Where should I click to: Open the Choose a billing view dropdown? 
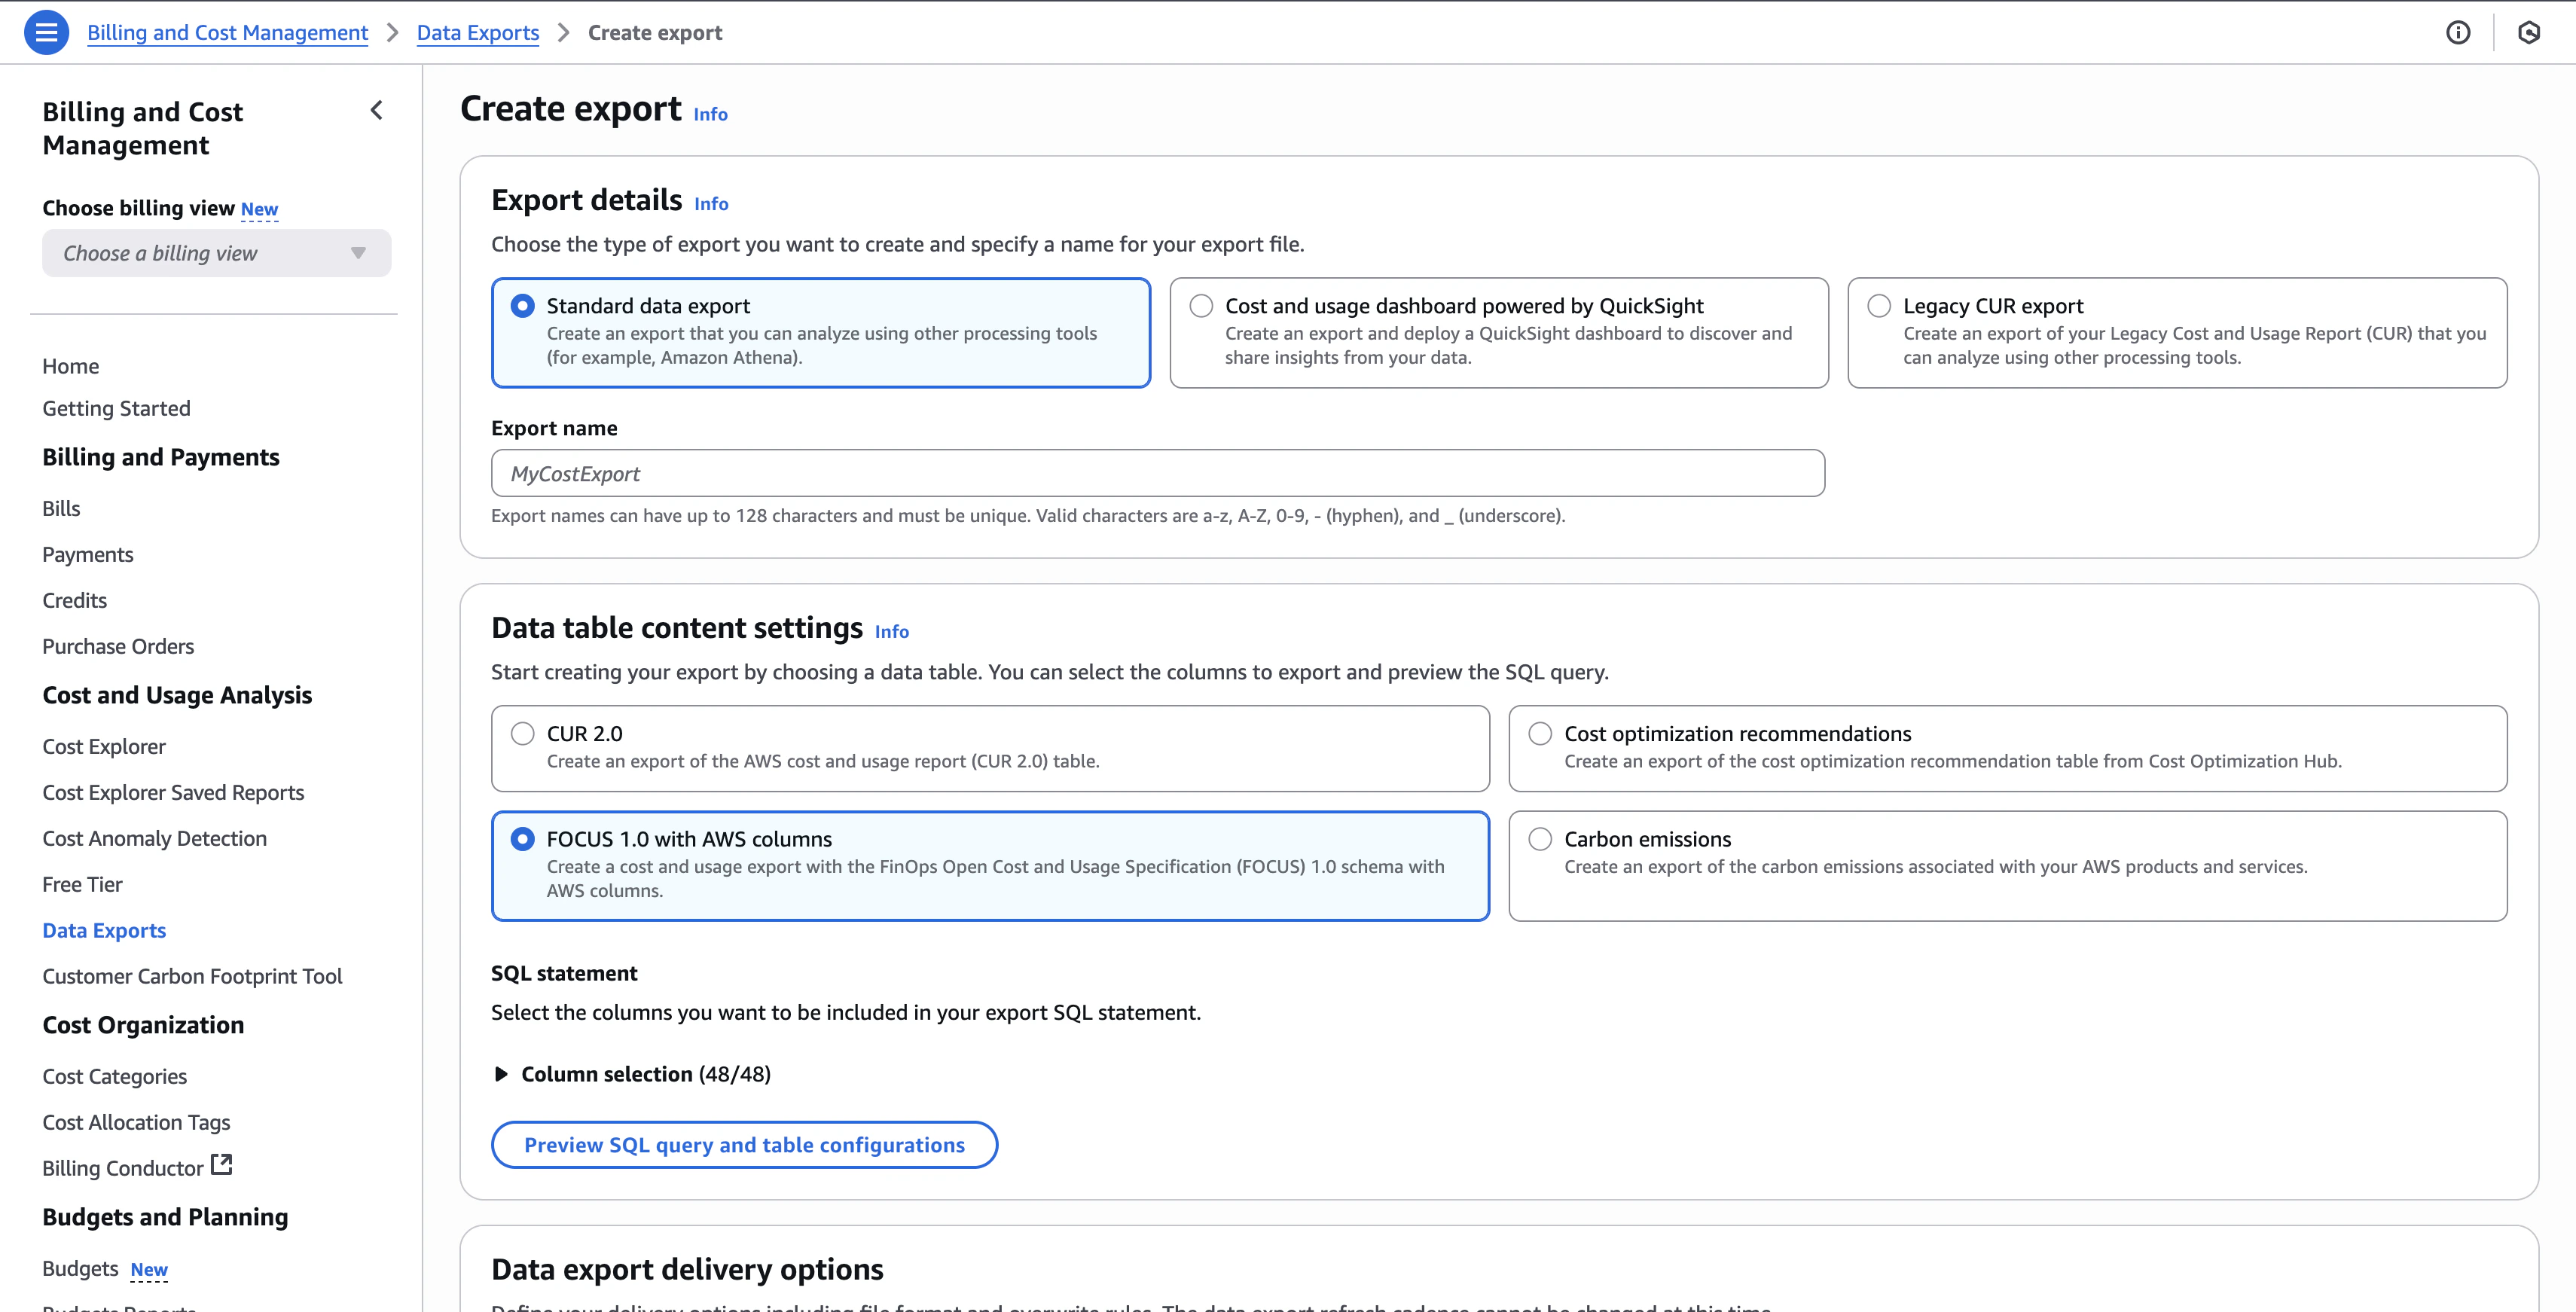tap(216, 253)
